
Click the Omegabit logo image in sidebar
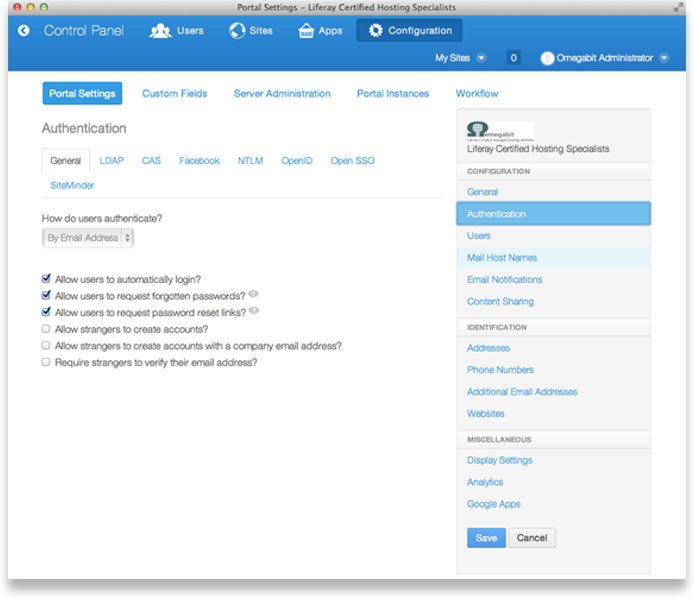tap(500, 132)
